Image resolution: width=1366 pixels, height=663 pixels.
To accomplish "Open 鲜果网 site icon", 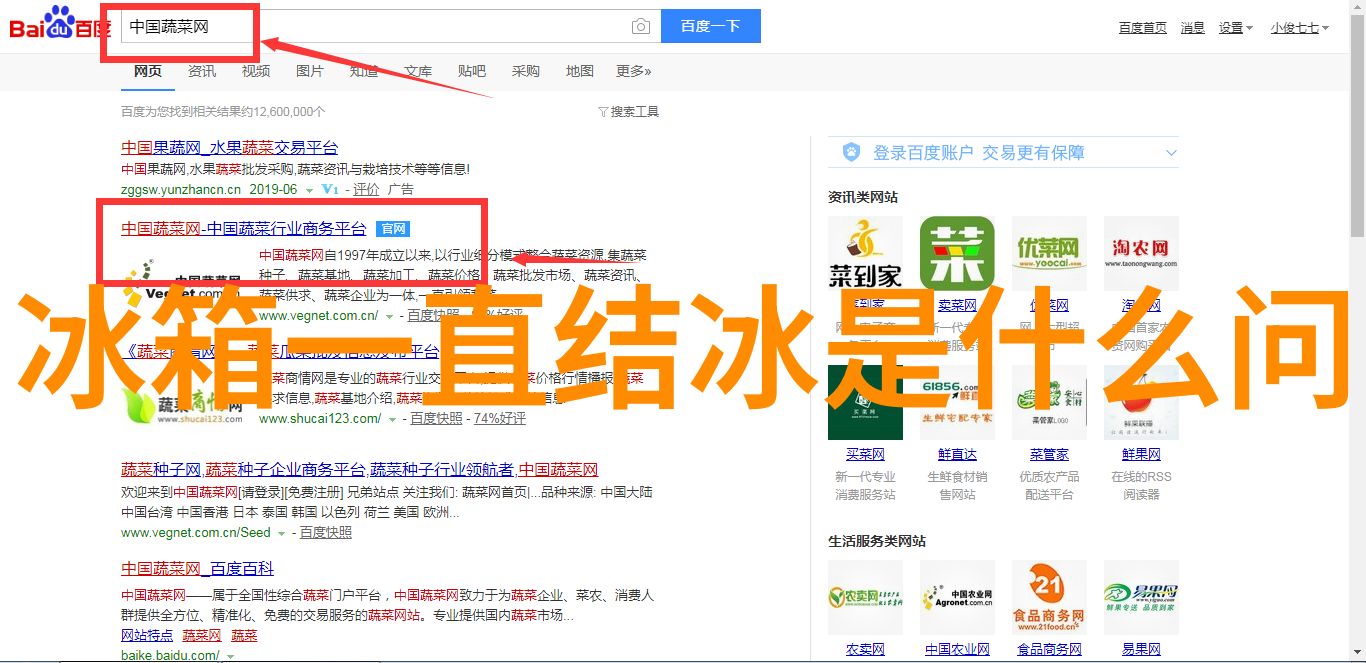I will (1141, 402).
